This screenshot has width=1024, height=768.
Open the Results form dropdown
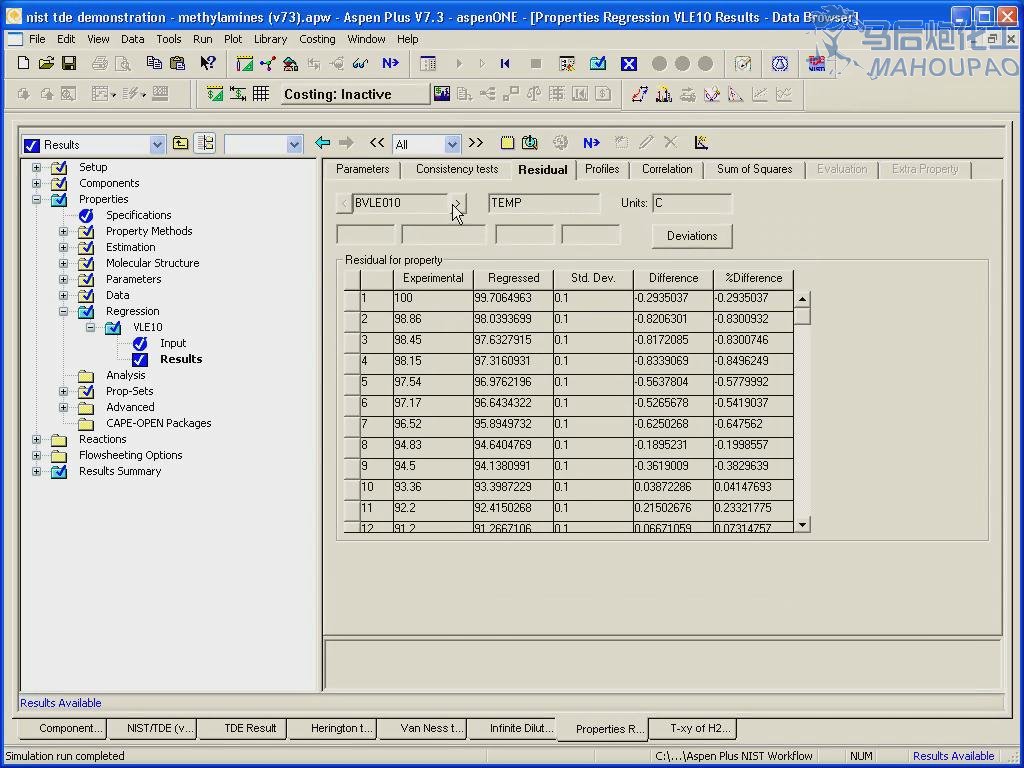pyautogui.click(x=157, y=144)
